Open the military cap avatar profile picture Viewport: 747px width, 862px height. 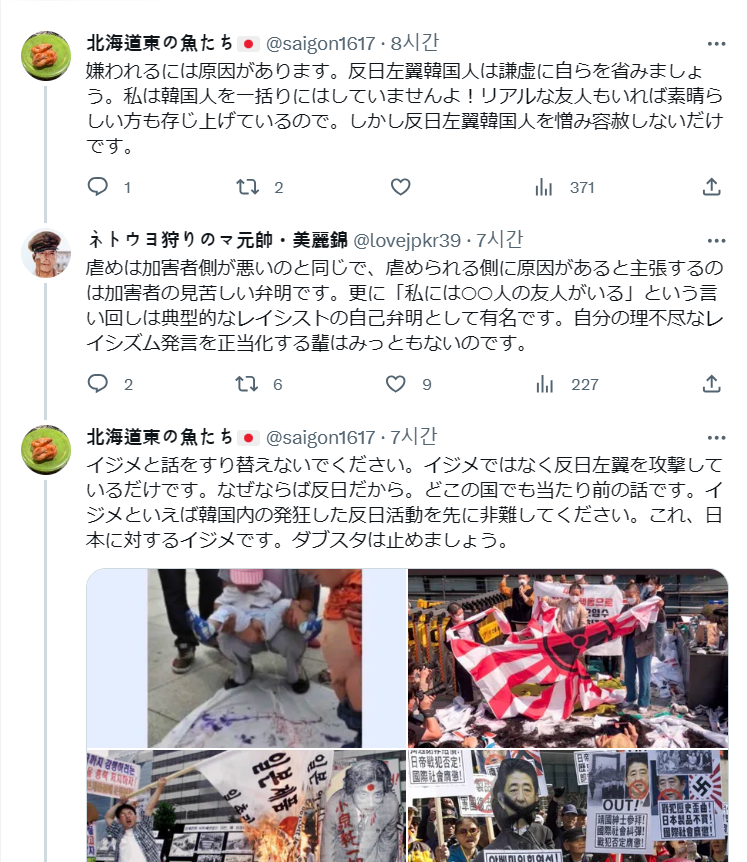[46, 253]
